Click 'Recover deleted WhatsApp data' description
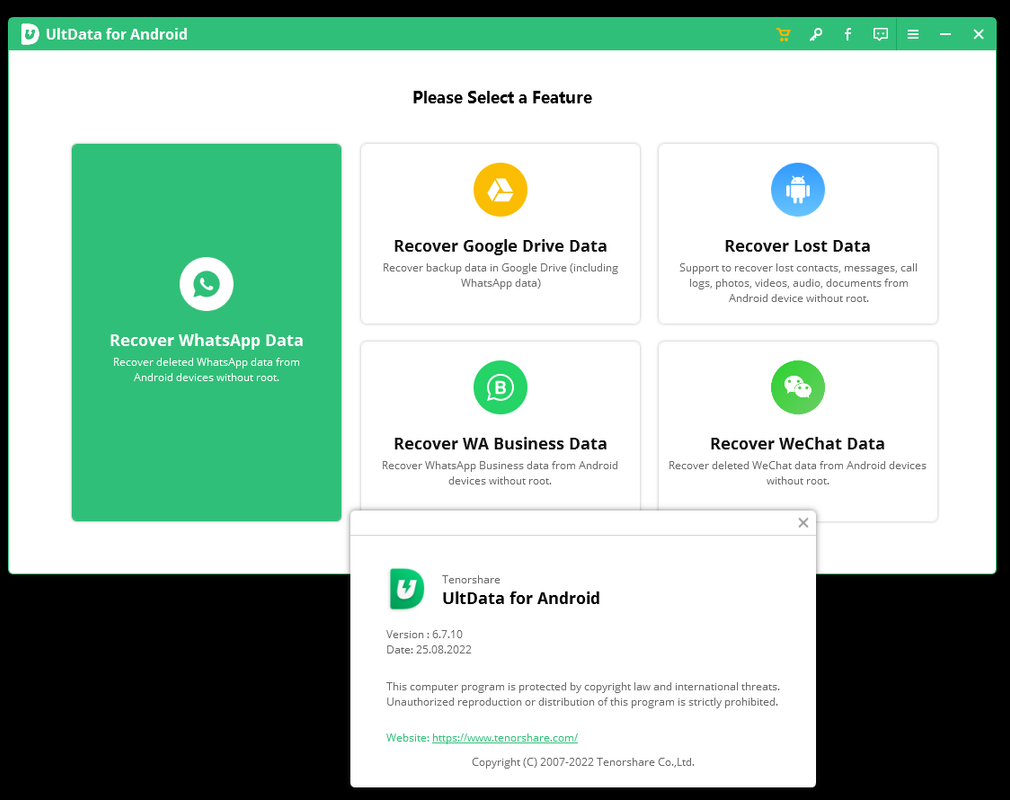 206,370
